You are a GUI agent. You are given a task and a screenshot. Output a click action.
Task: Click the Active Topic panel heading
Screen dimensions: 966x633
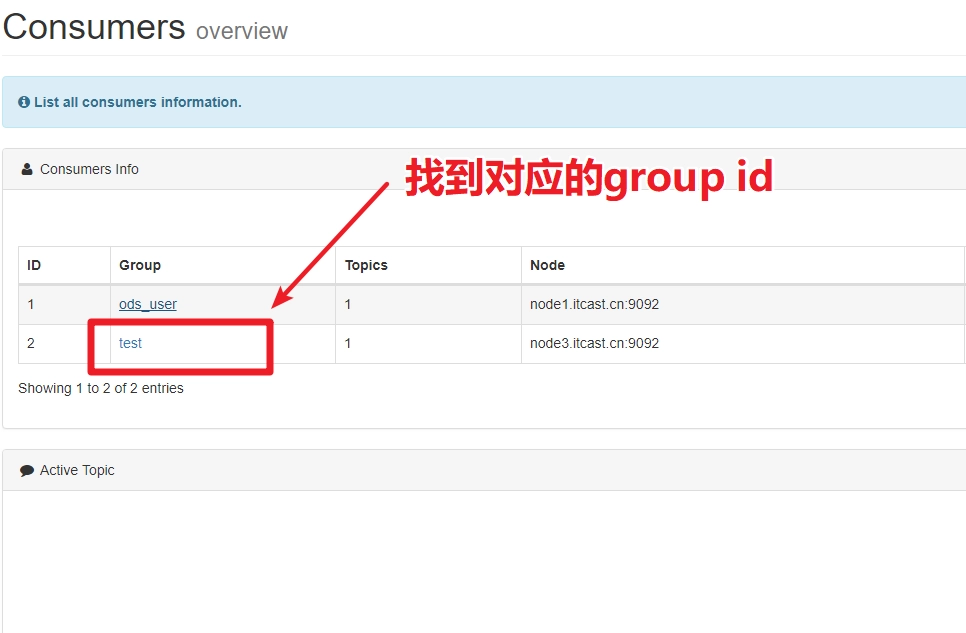pos(77,470)
